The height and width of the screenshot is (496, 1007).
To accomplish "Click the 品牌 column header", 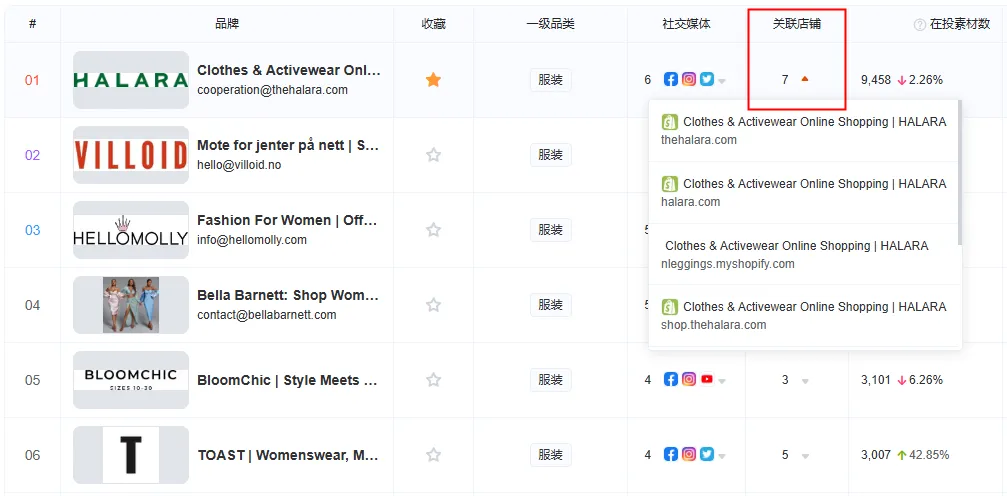I will (227, 24).
